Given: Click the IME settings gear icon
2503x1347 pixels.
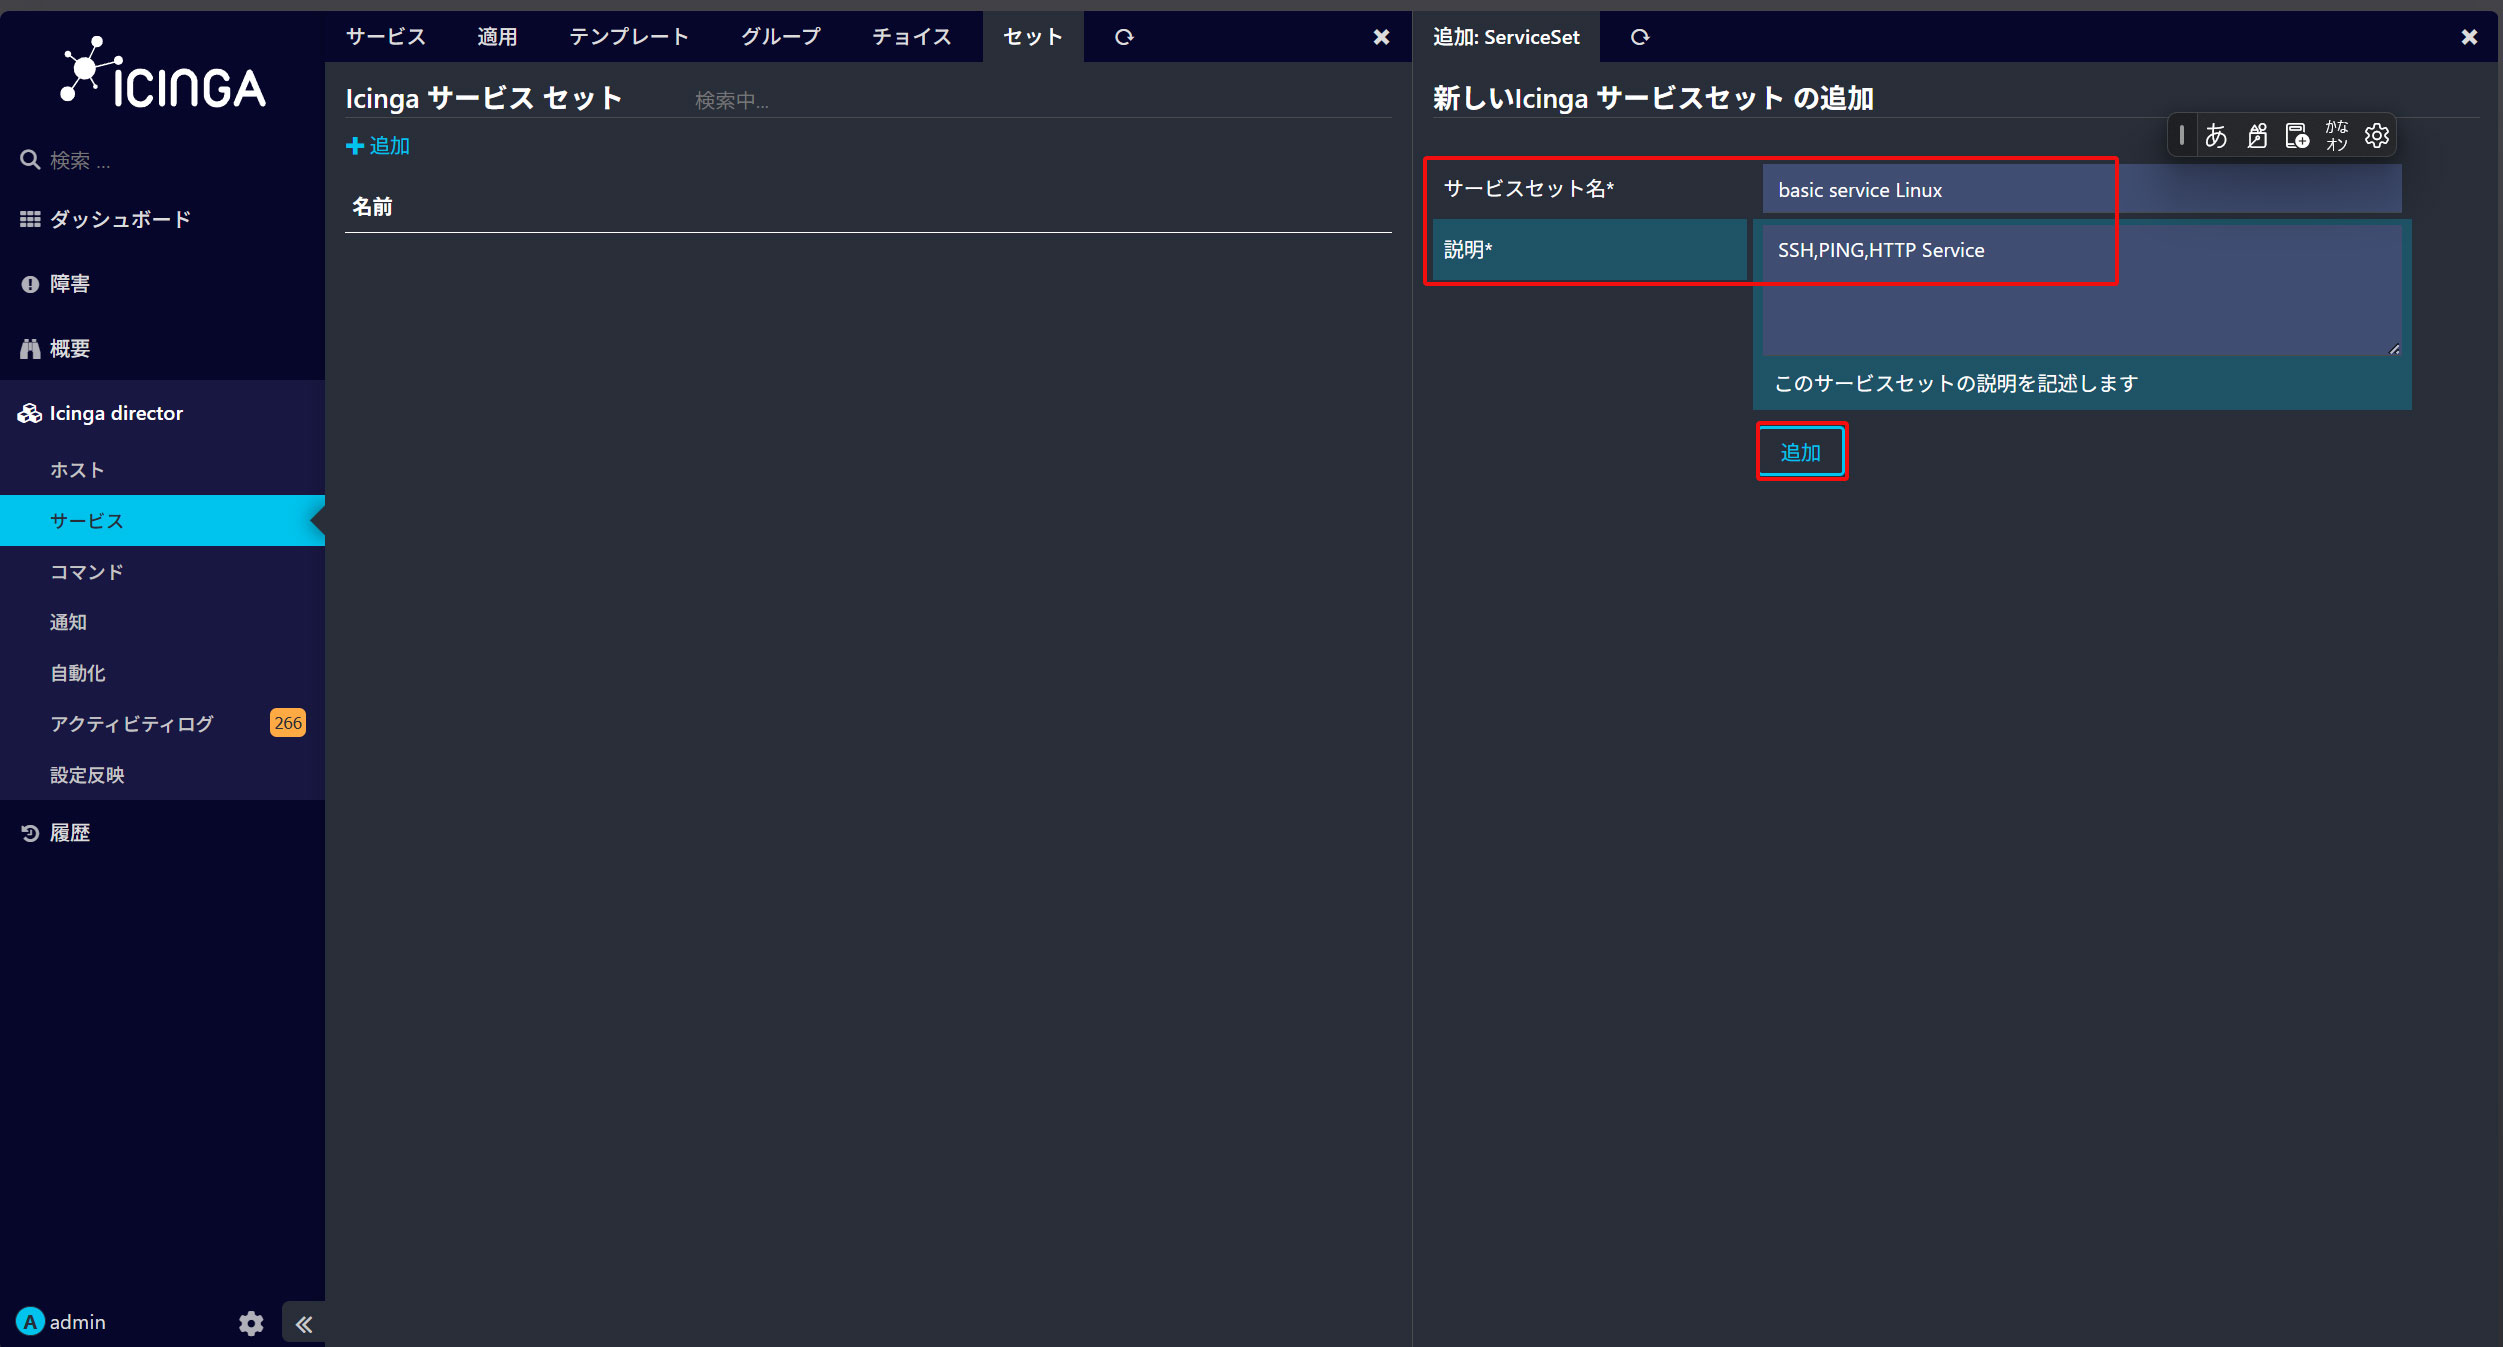Looking at the screenshot, I should pos(2376,136).
